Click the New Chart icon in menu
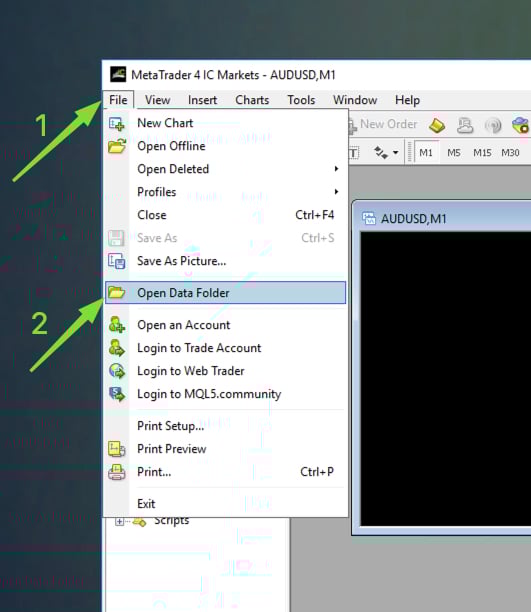Viewport: 531px width, 612px height. point(116,124)
